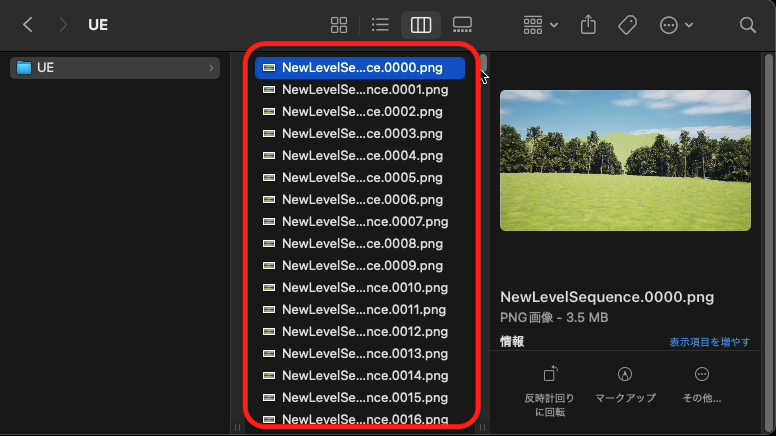The width and height of the screenshot is (776, 436).
Task: Click the NewLevelSequence.0000.png preview title
Action: tap(607, 297)
